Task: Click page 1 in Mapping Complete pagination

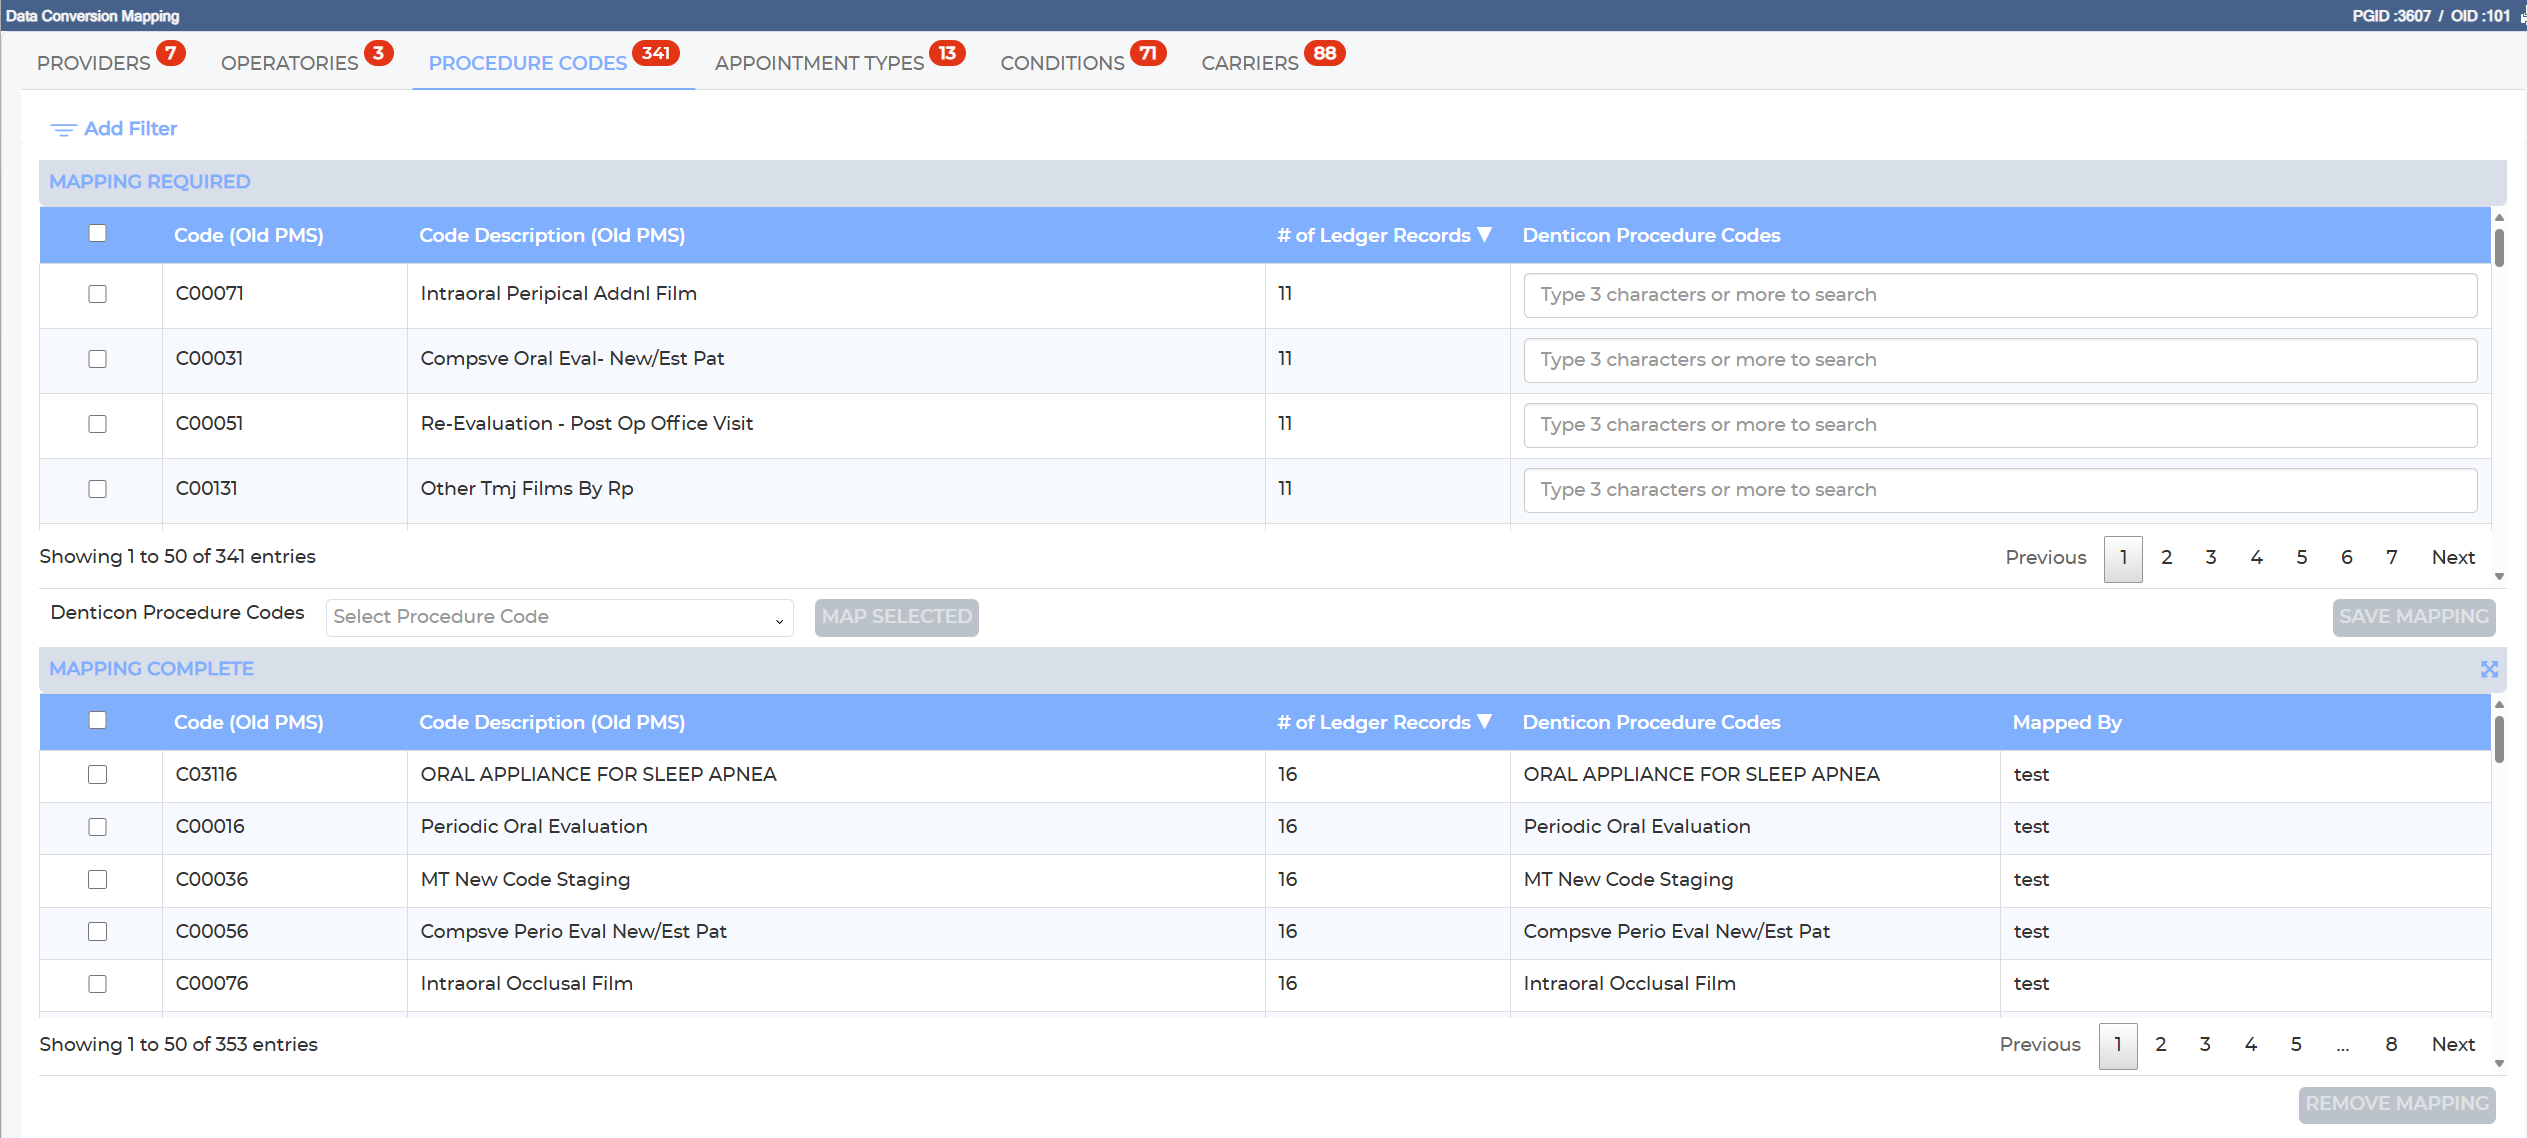Action: point(2117,1045)
